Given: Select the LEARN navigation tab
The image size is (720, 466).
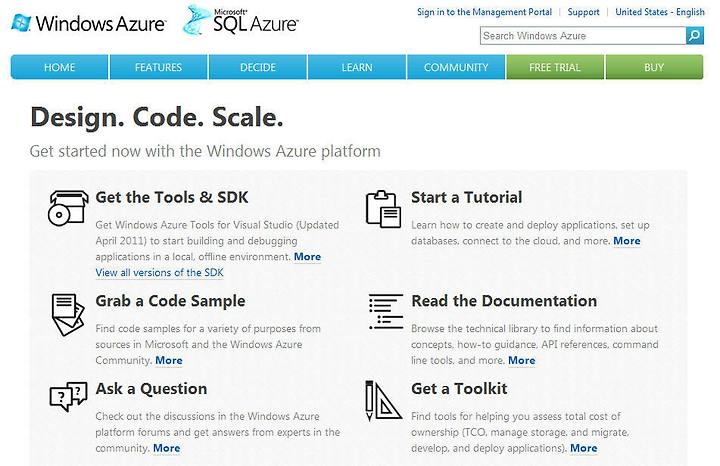Looking at the screenshot, I should click(x=357, y=67).
